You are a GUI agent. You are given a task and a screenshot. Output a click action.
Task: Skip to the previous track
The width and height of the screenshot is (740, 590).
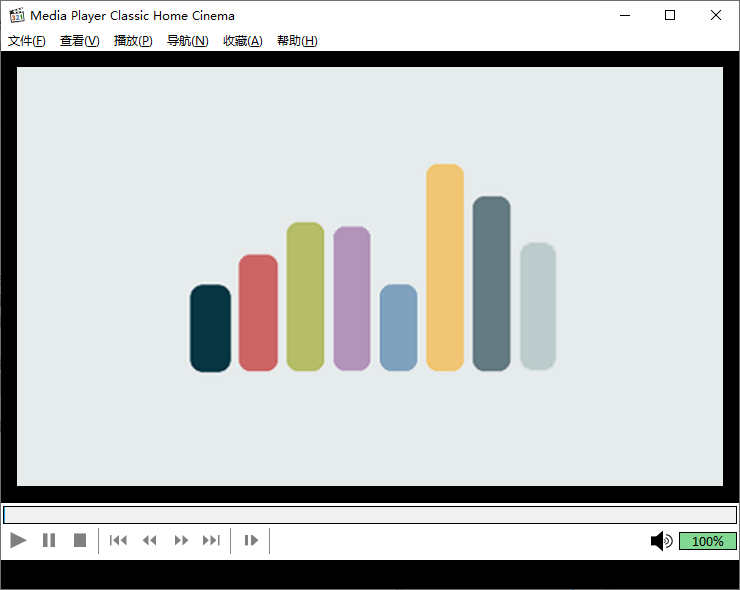pyautogui.click(x=118, y=541)
